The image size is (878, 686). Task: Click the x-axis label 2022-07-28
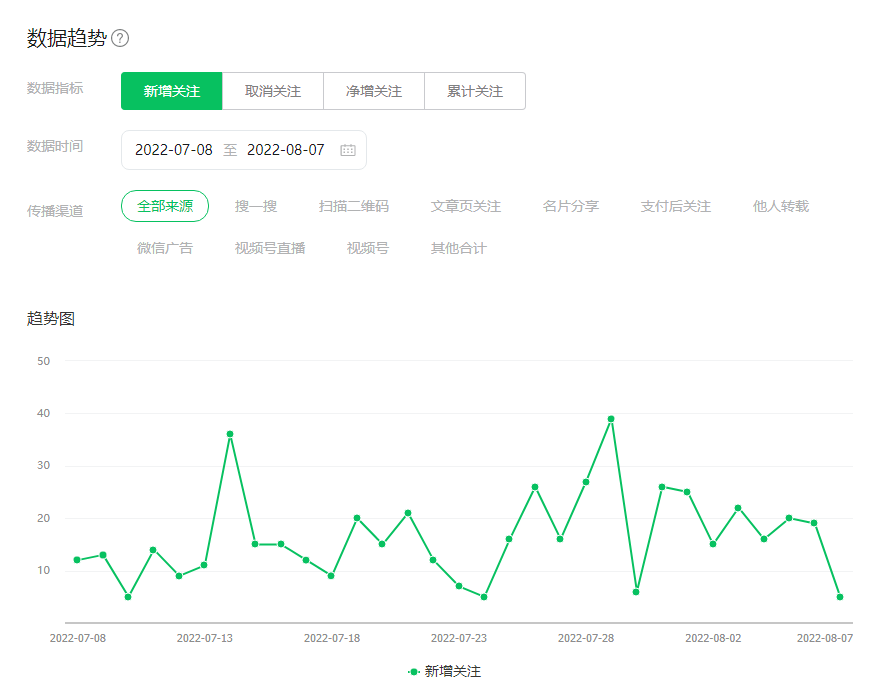click(586, 638)
